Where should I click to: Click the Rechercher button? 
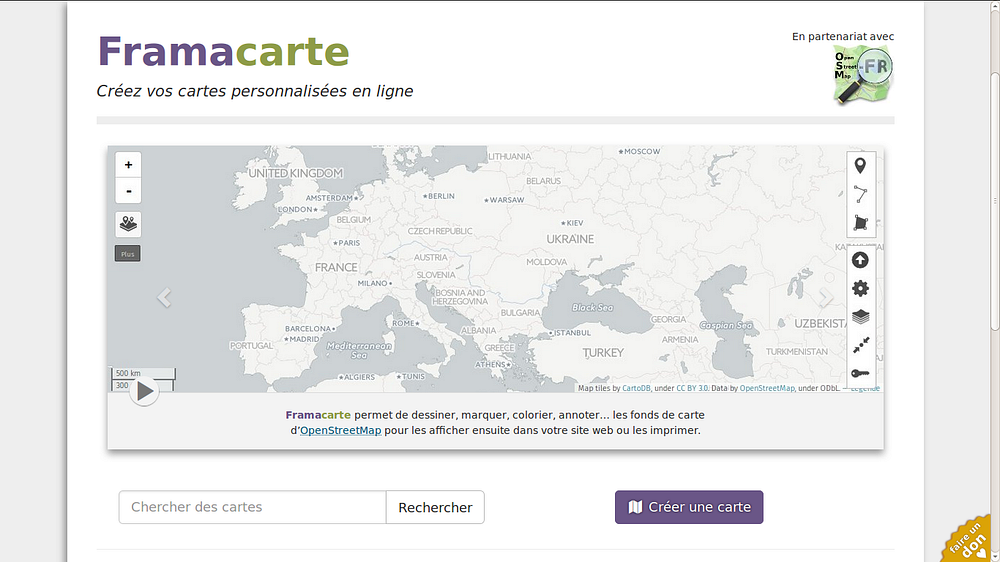435,507
